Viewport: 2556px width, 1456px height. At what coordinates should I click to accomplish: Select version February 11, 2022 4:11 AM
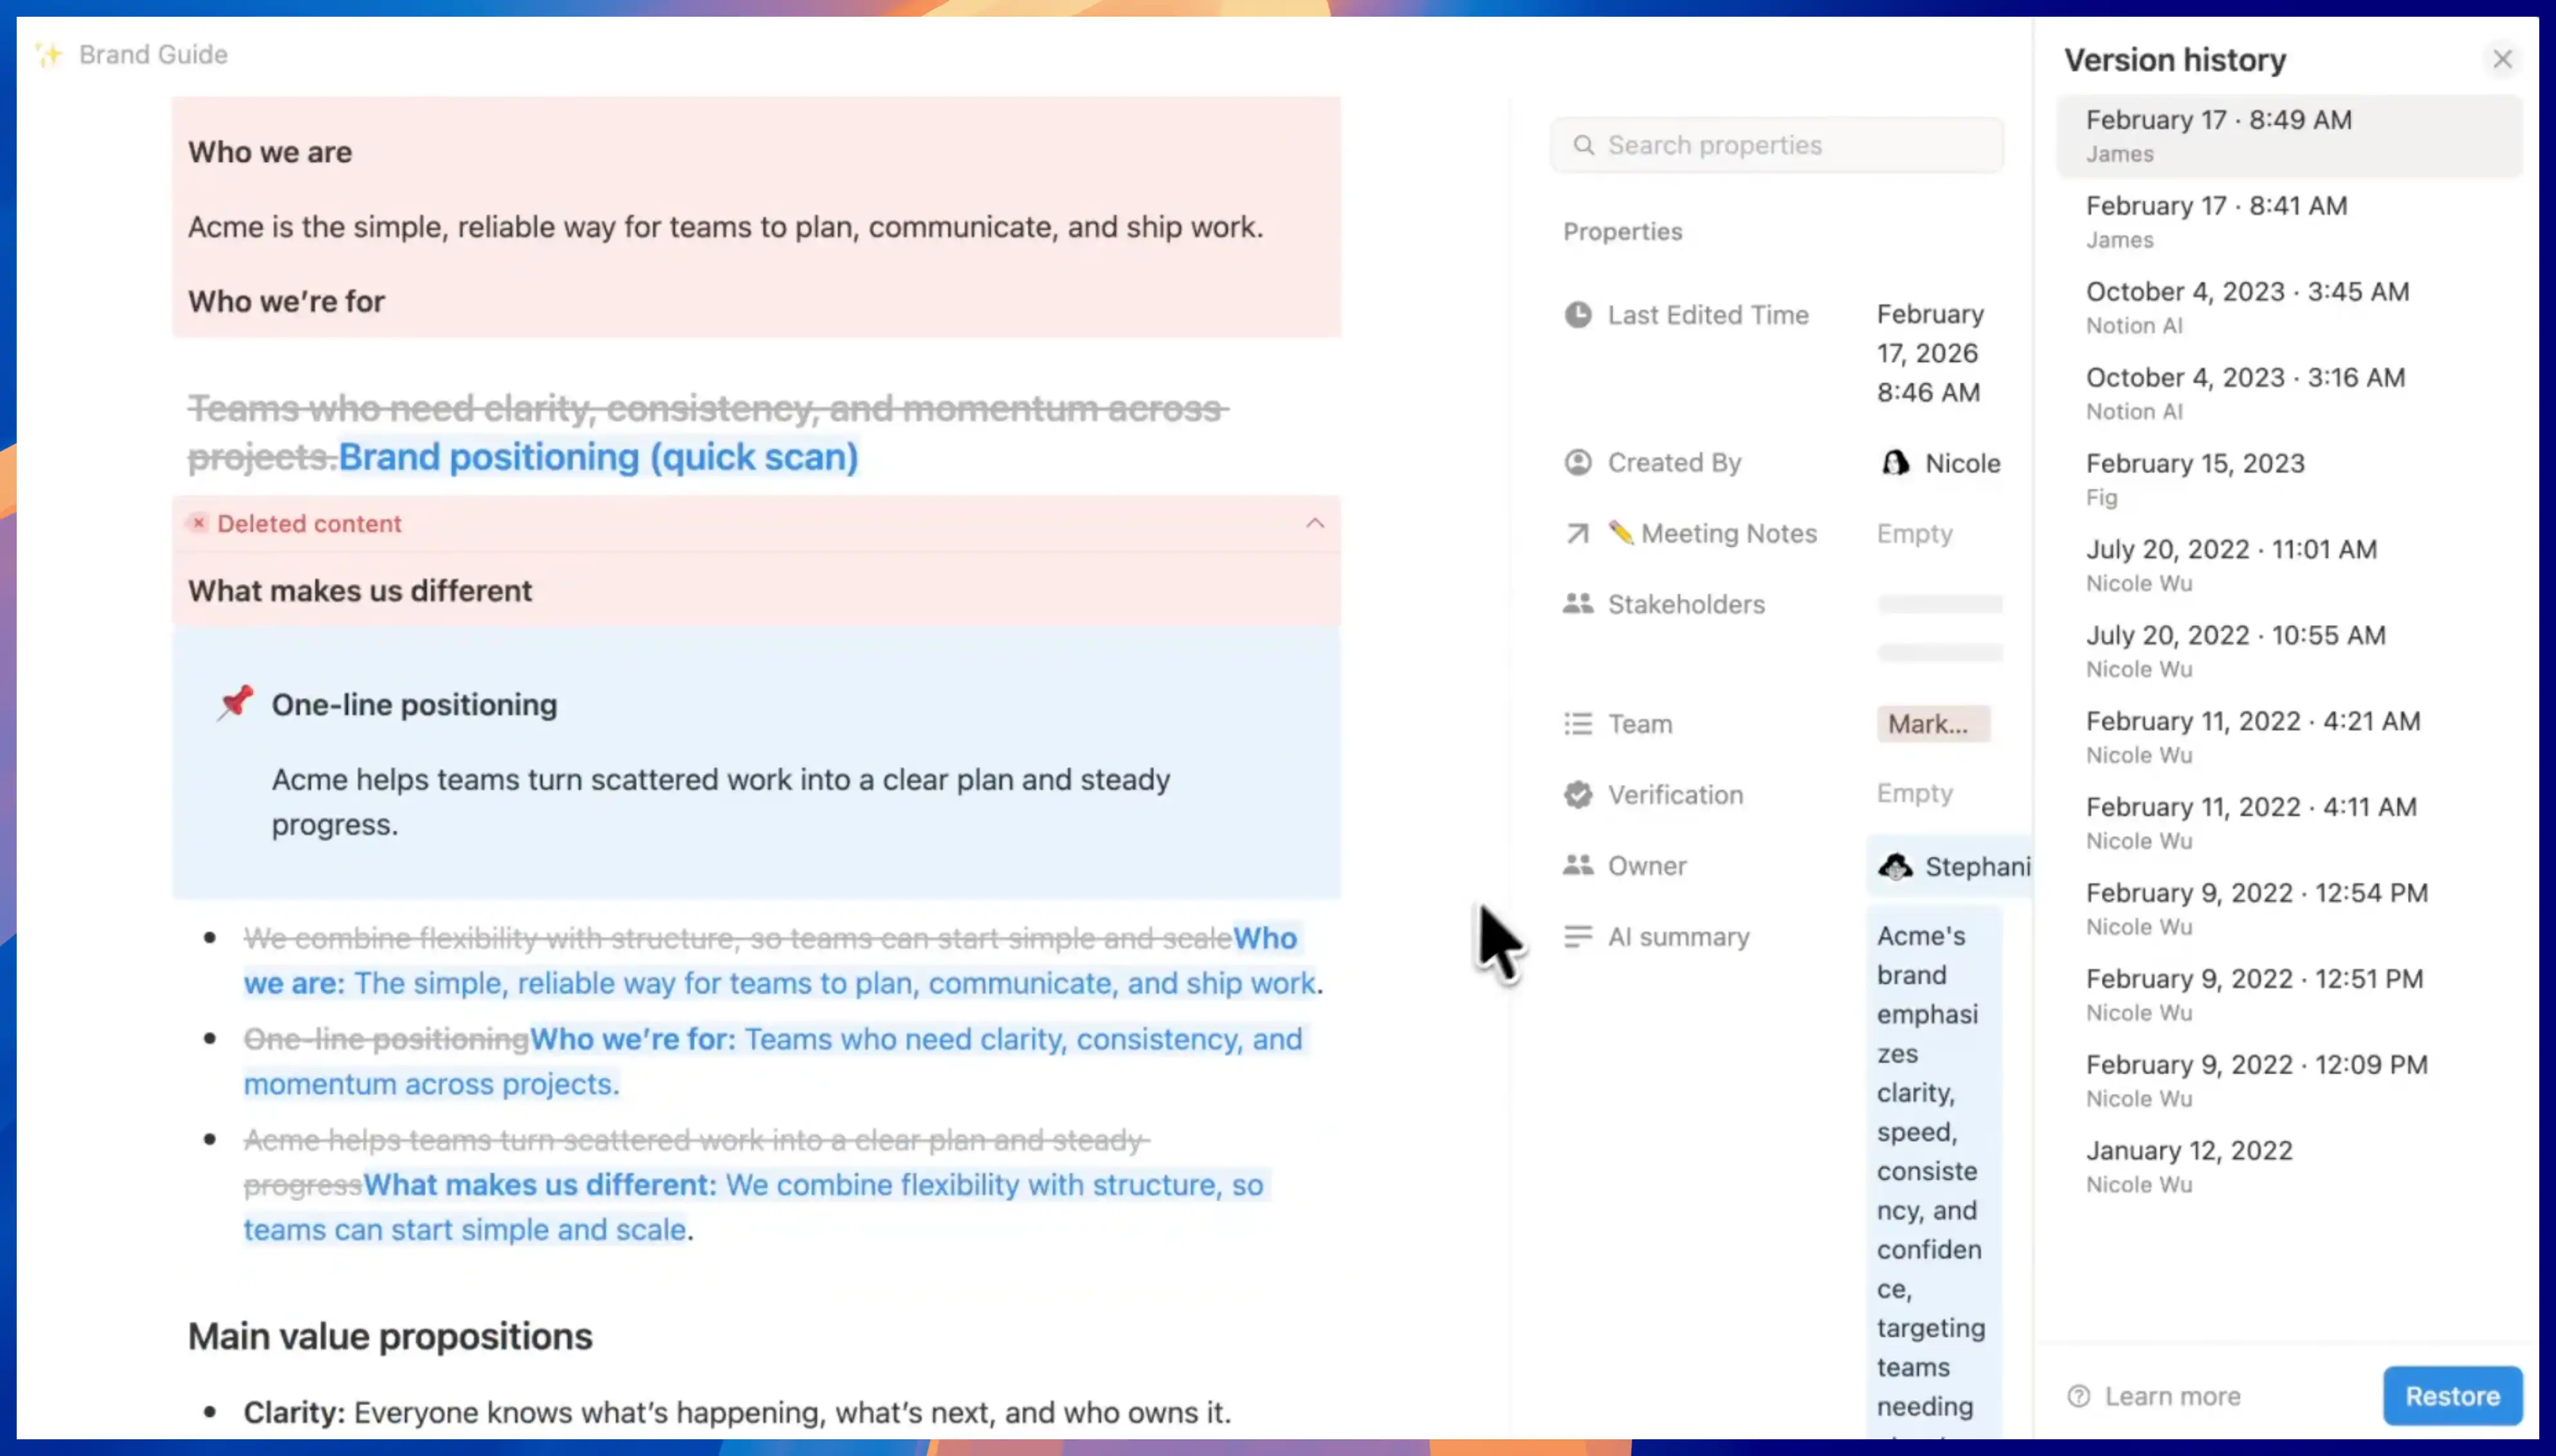(2289, 824)
